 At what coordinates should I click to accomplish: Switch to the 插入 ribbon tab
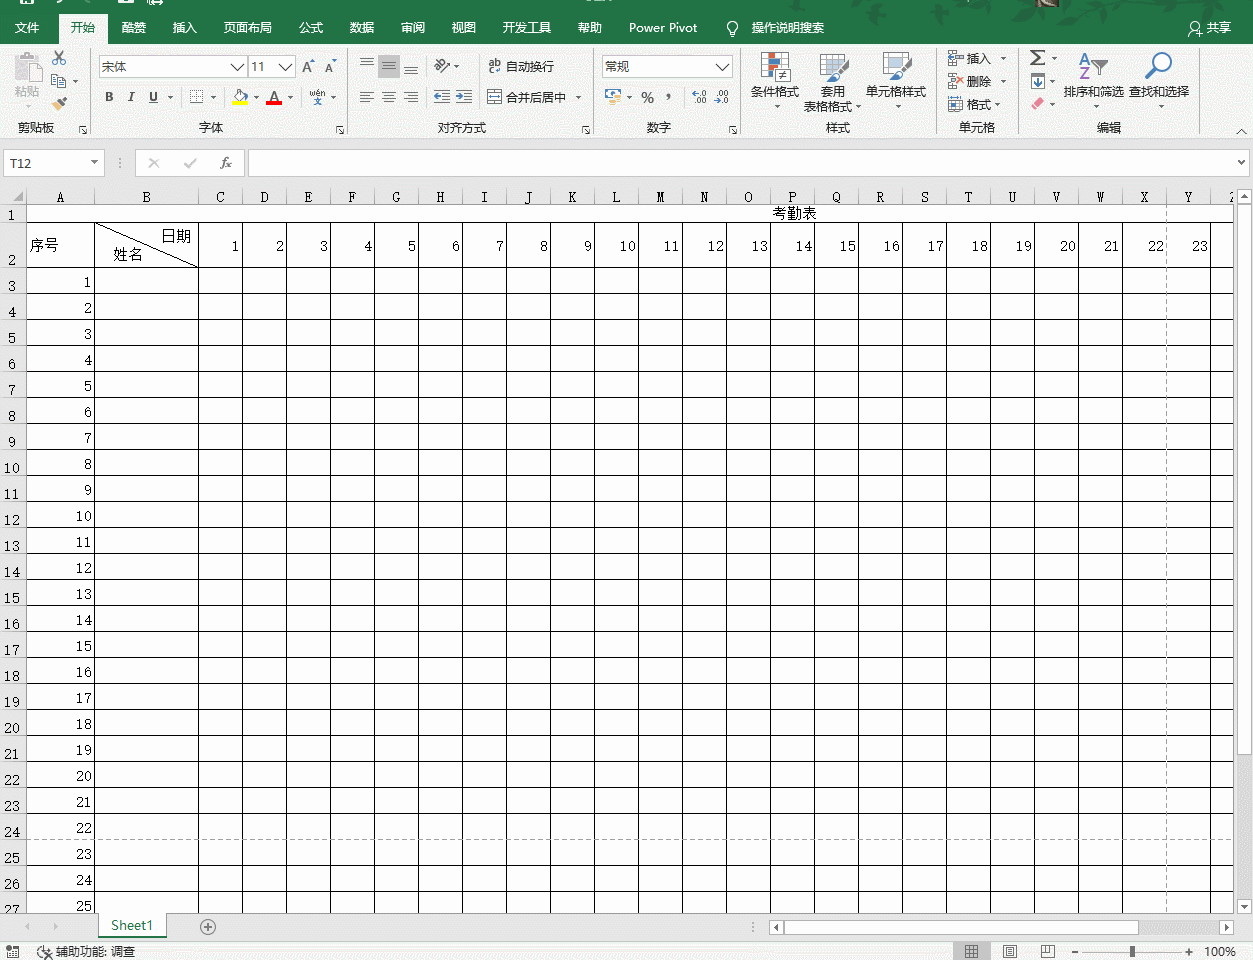click(x=183, y=27)
